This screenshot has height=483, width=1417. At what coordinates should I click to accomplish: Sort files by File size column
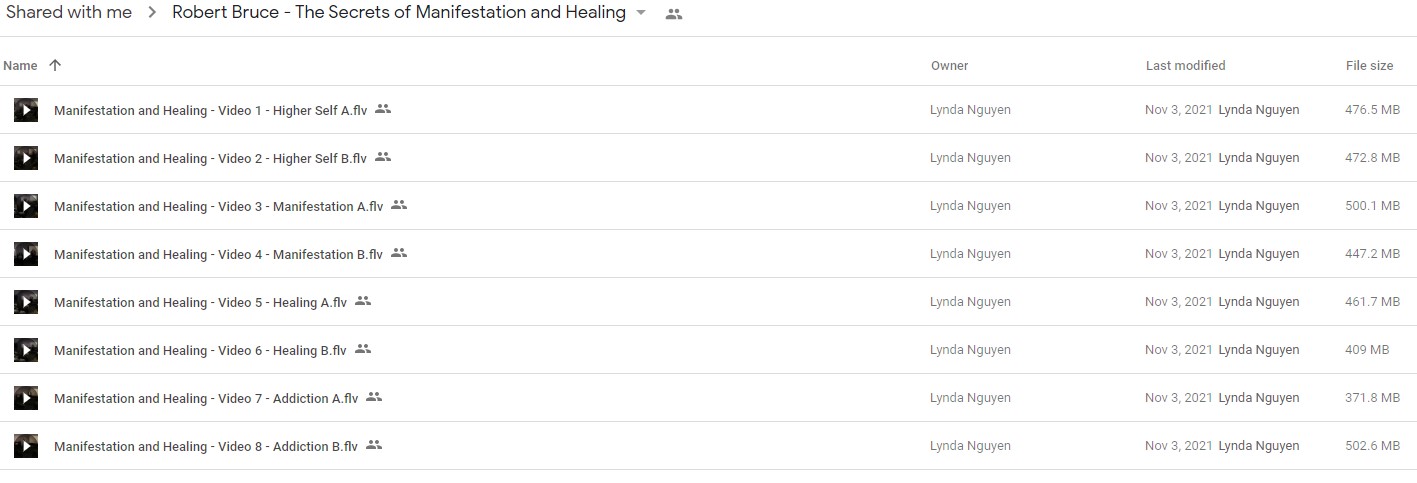[x=1369, y=66]
